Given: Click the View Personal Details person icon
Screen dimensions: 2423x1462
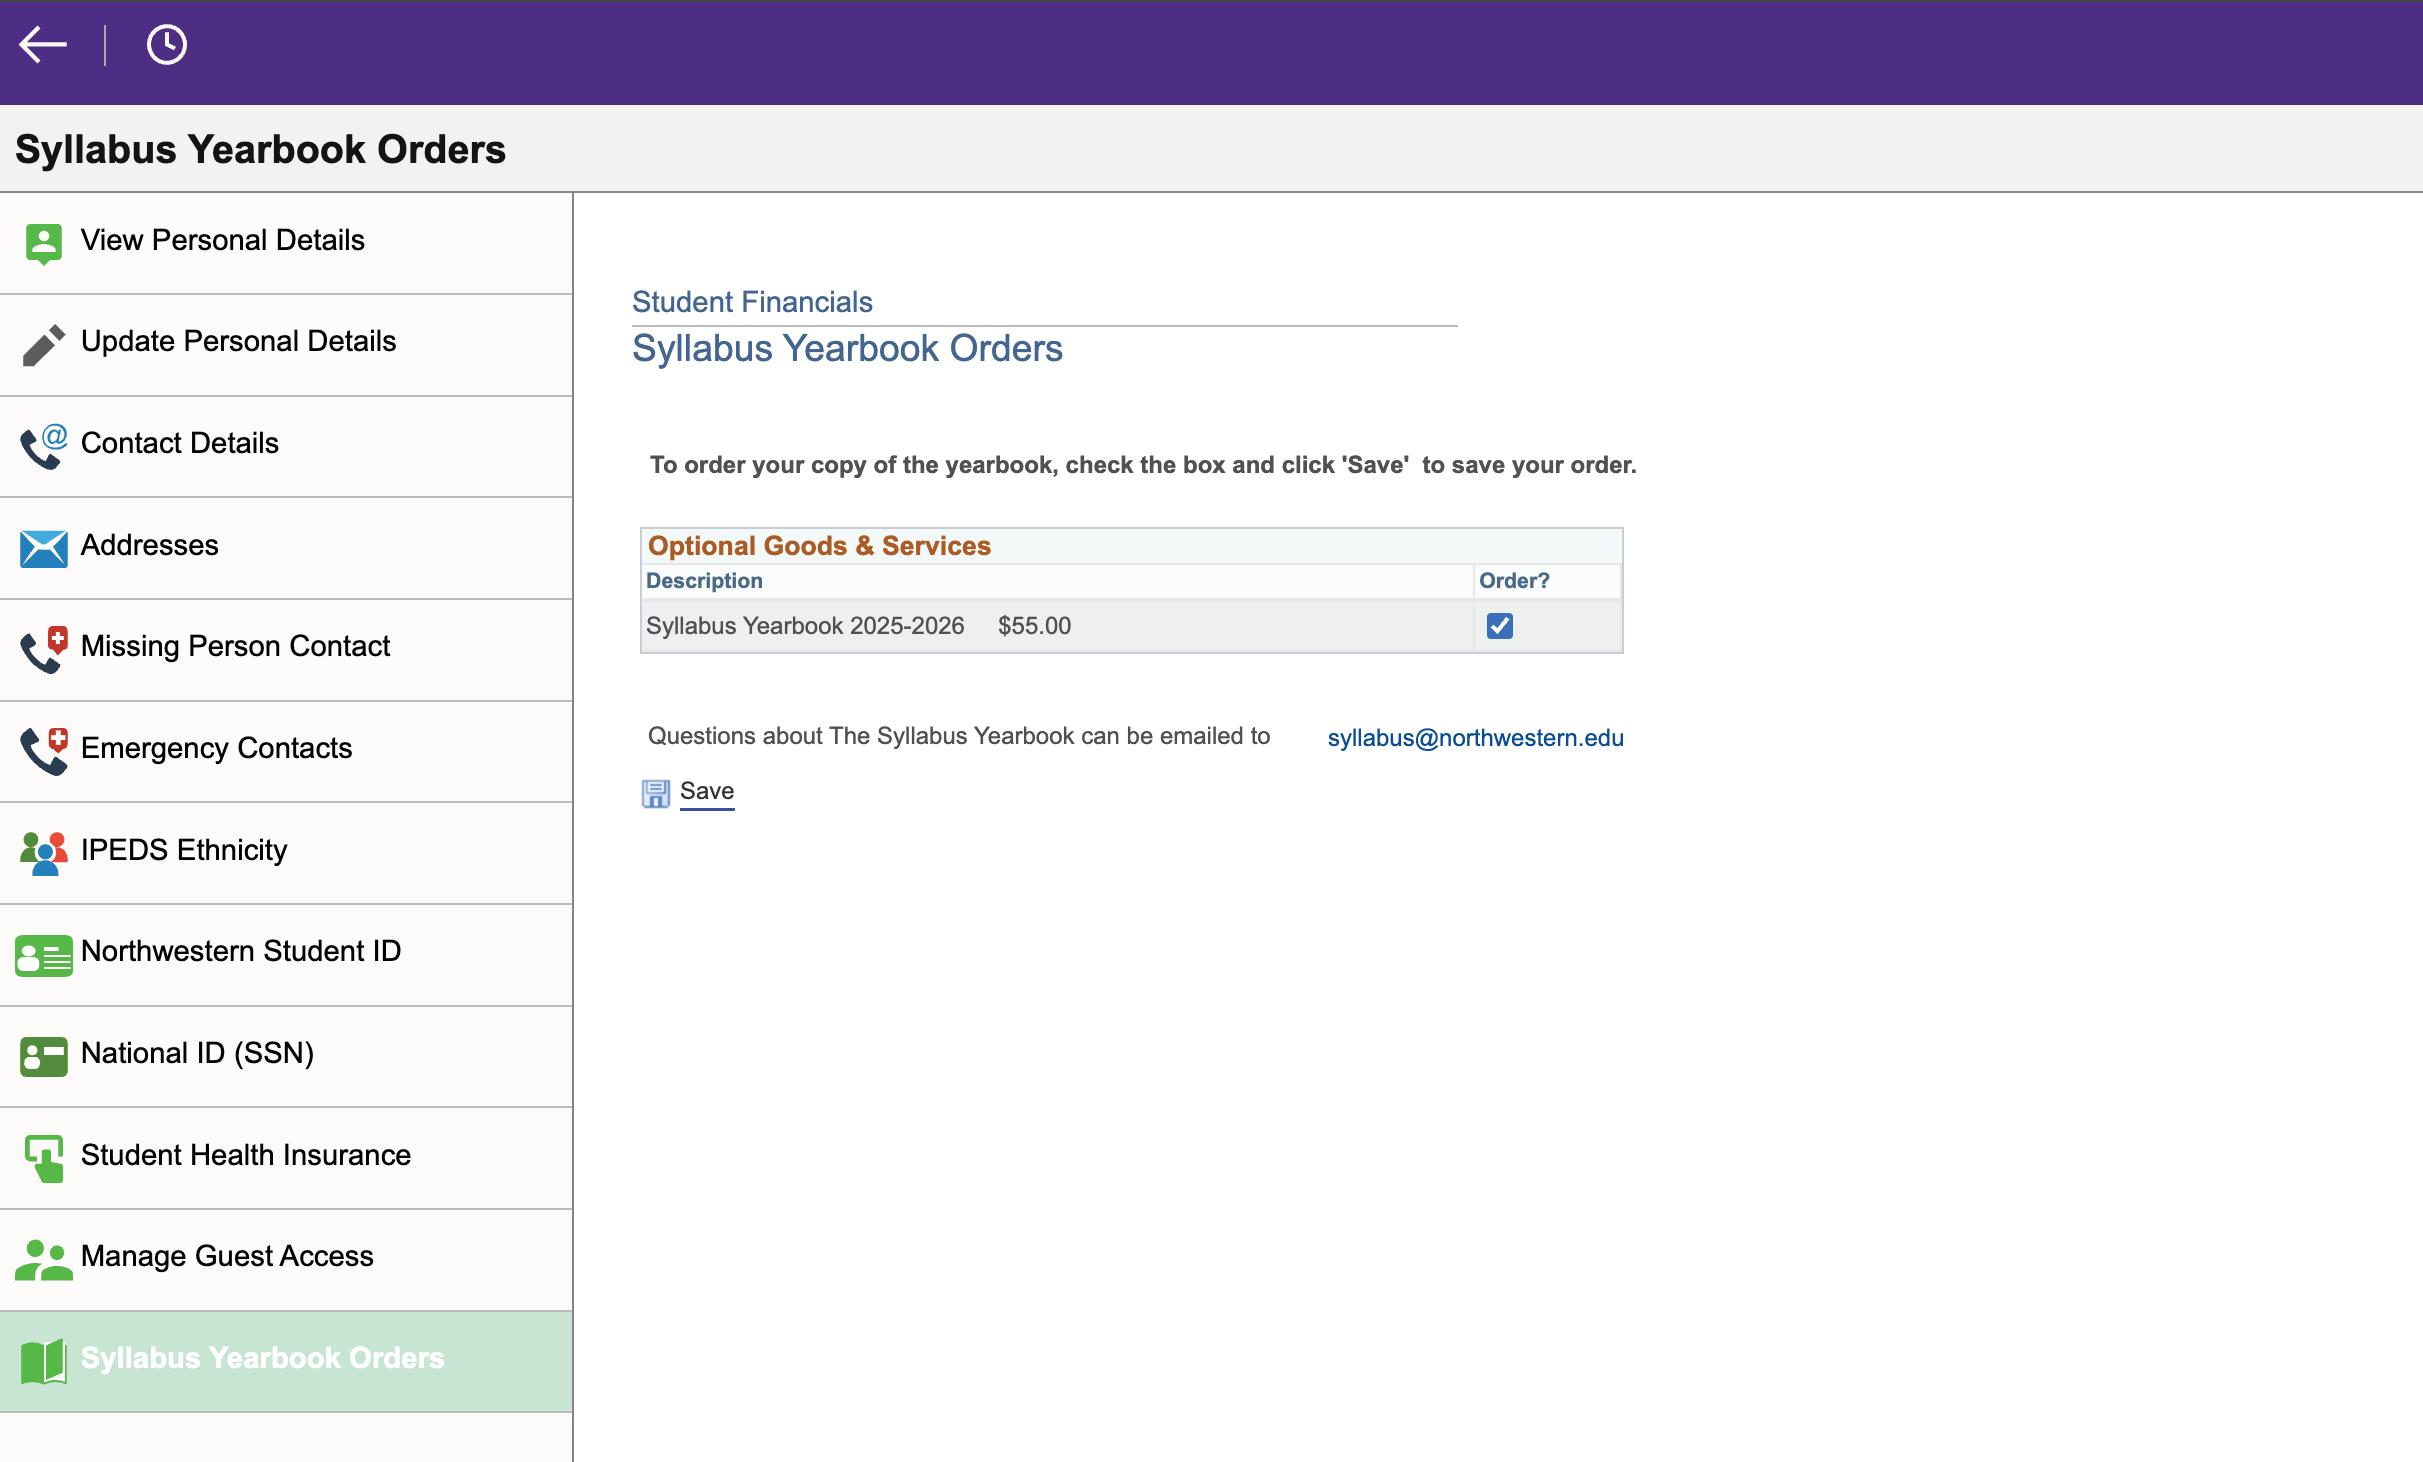Looking at the screenshot, I should (x=43, y=243).
